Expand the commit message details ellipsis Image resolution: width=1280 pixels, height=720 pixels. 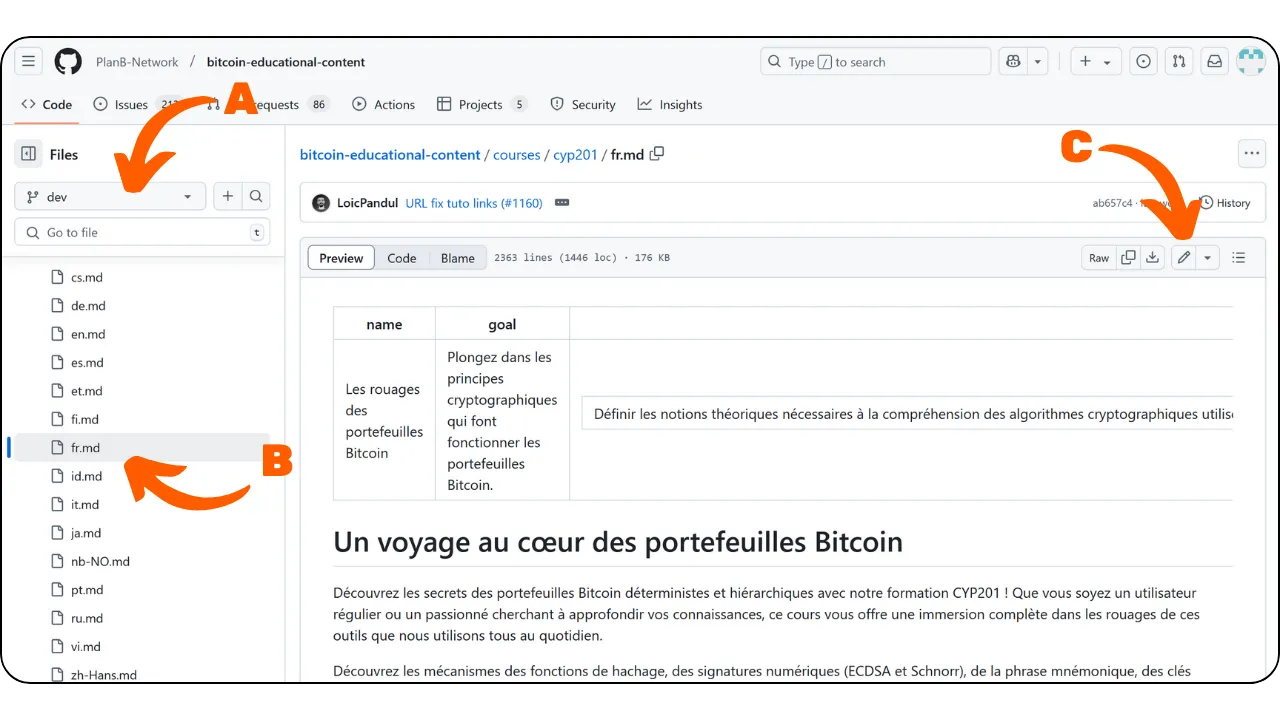pos(562,203)
